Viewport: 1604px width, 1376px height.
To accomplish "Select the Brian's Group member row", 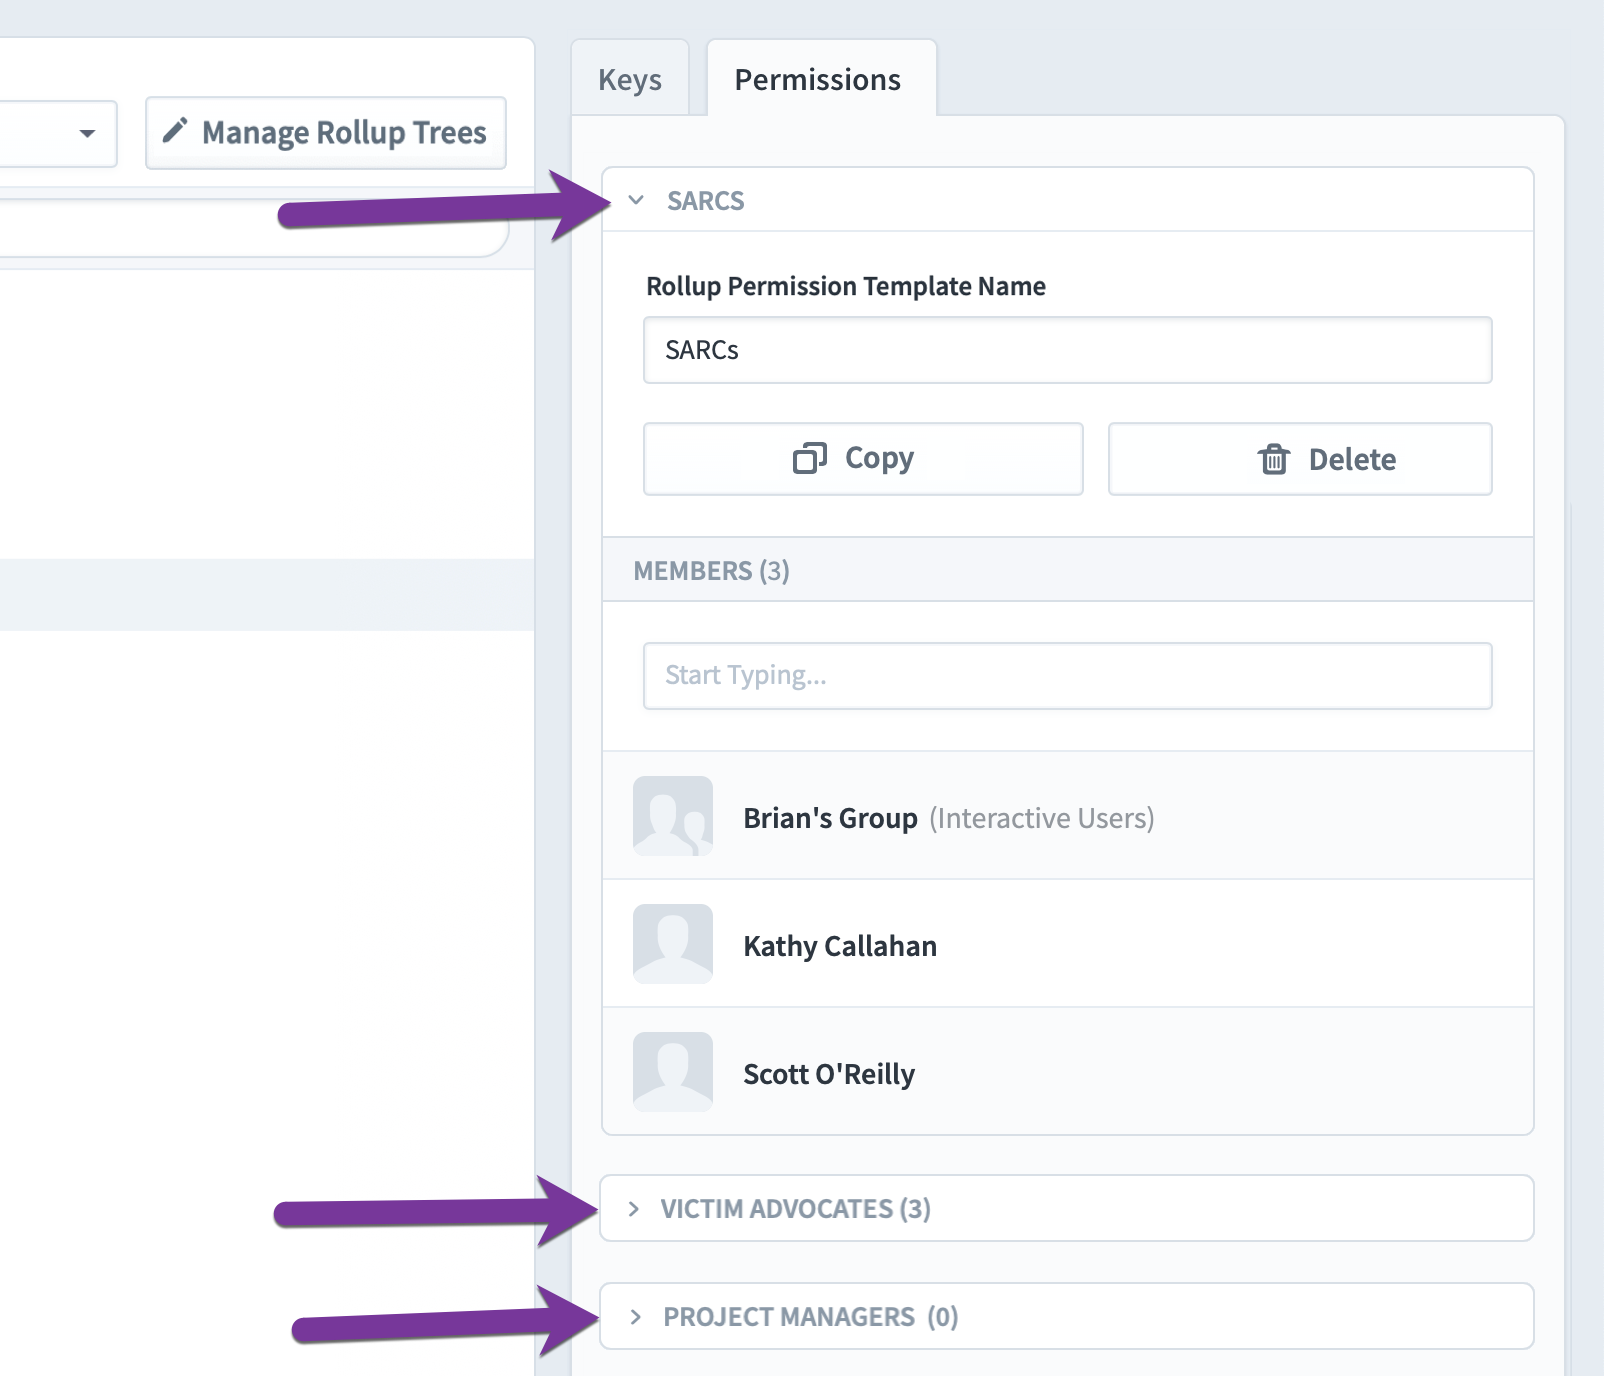I will click(x=1068, y=816).
